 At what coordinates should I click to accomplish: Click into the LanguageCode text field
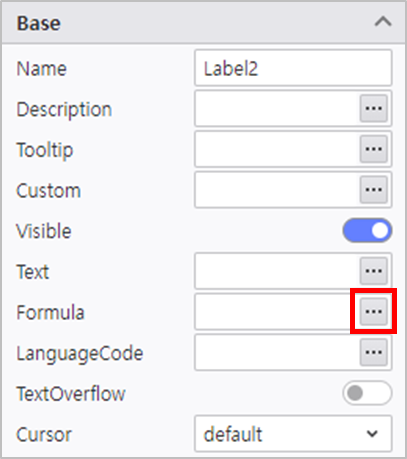click(x=277, y=352)
